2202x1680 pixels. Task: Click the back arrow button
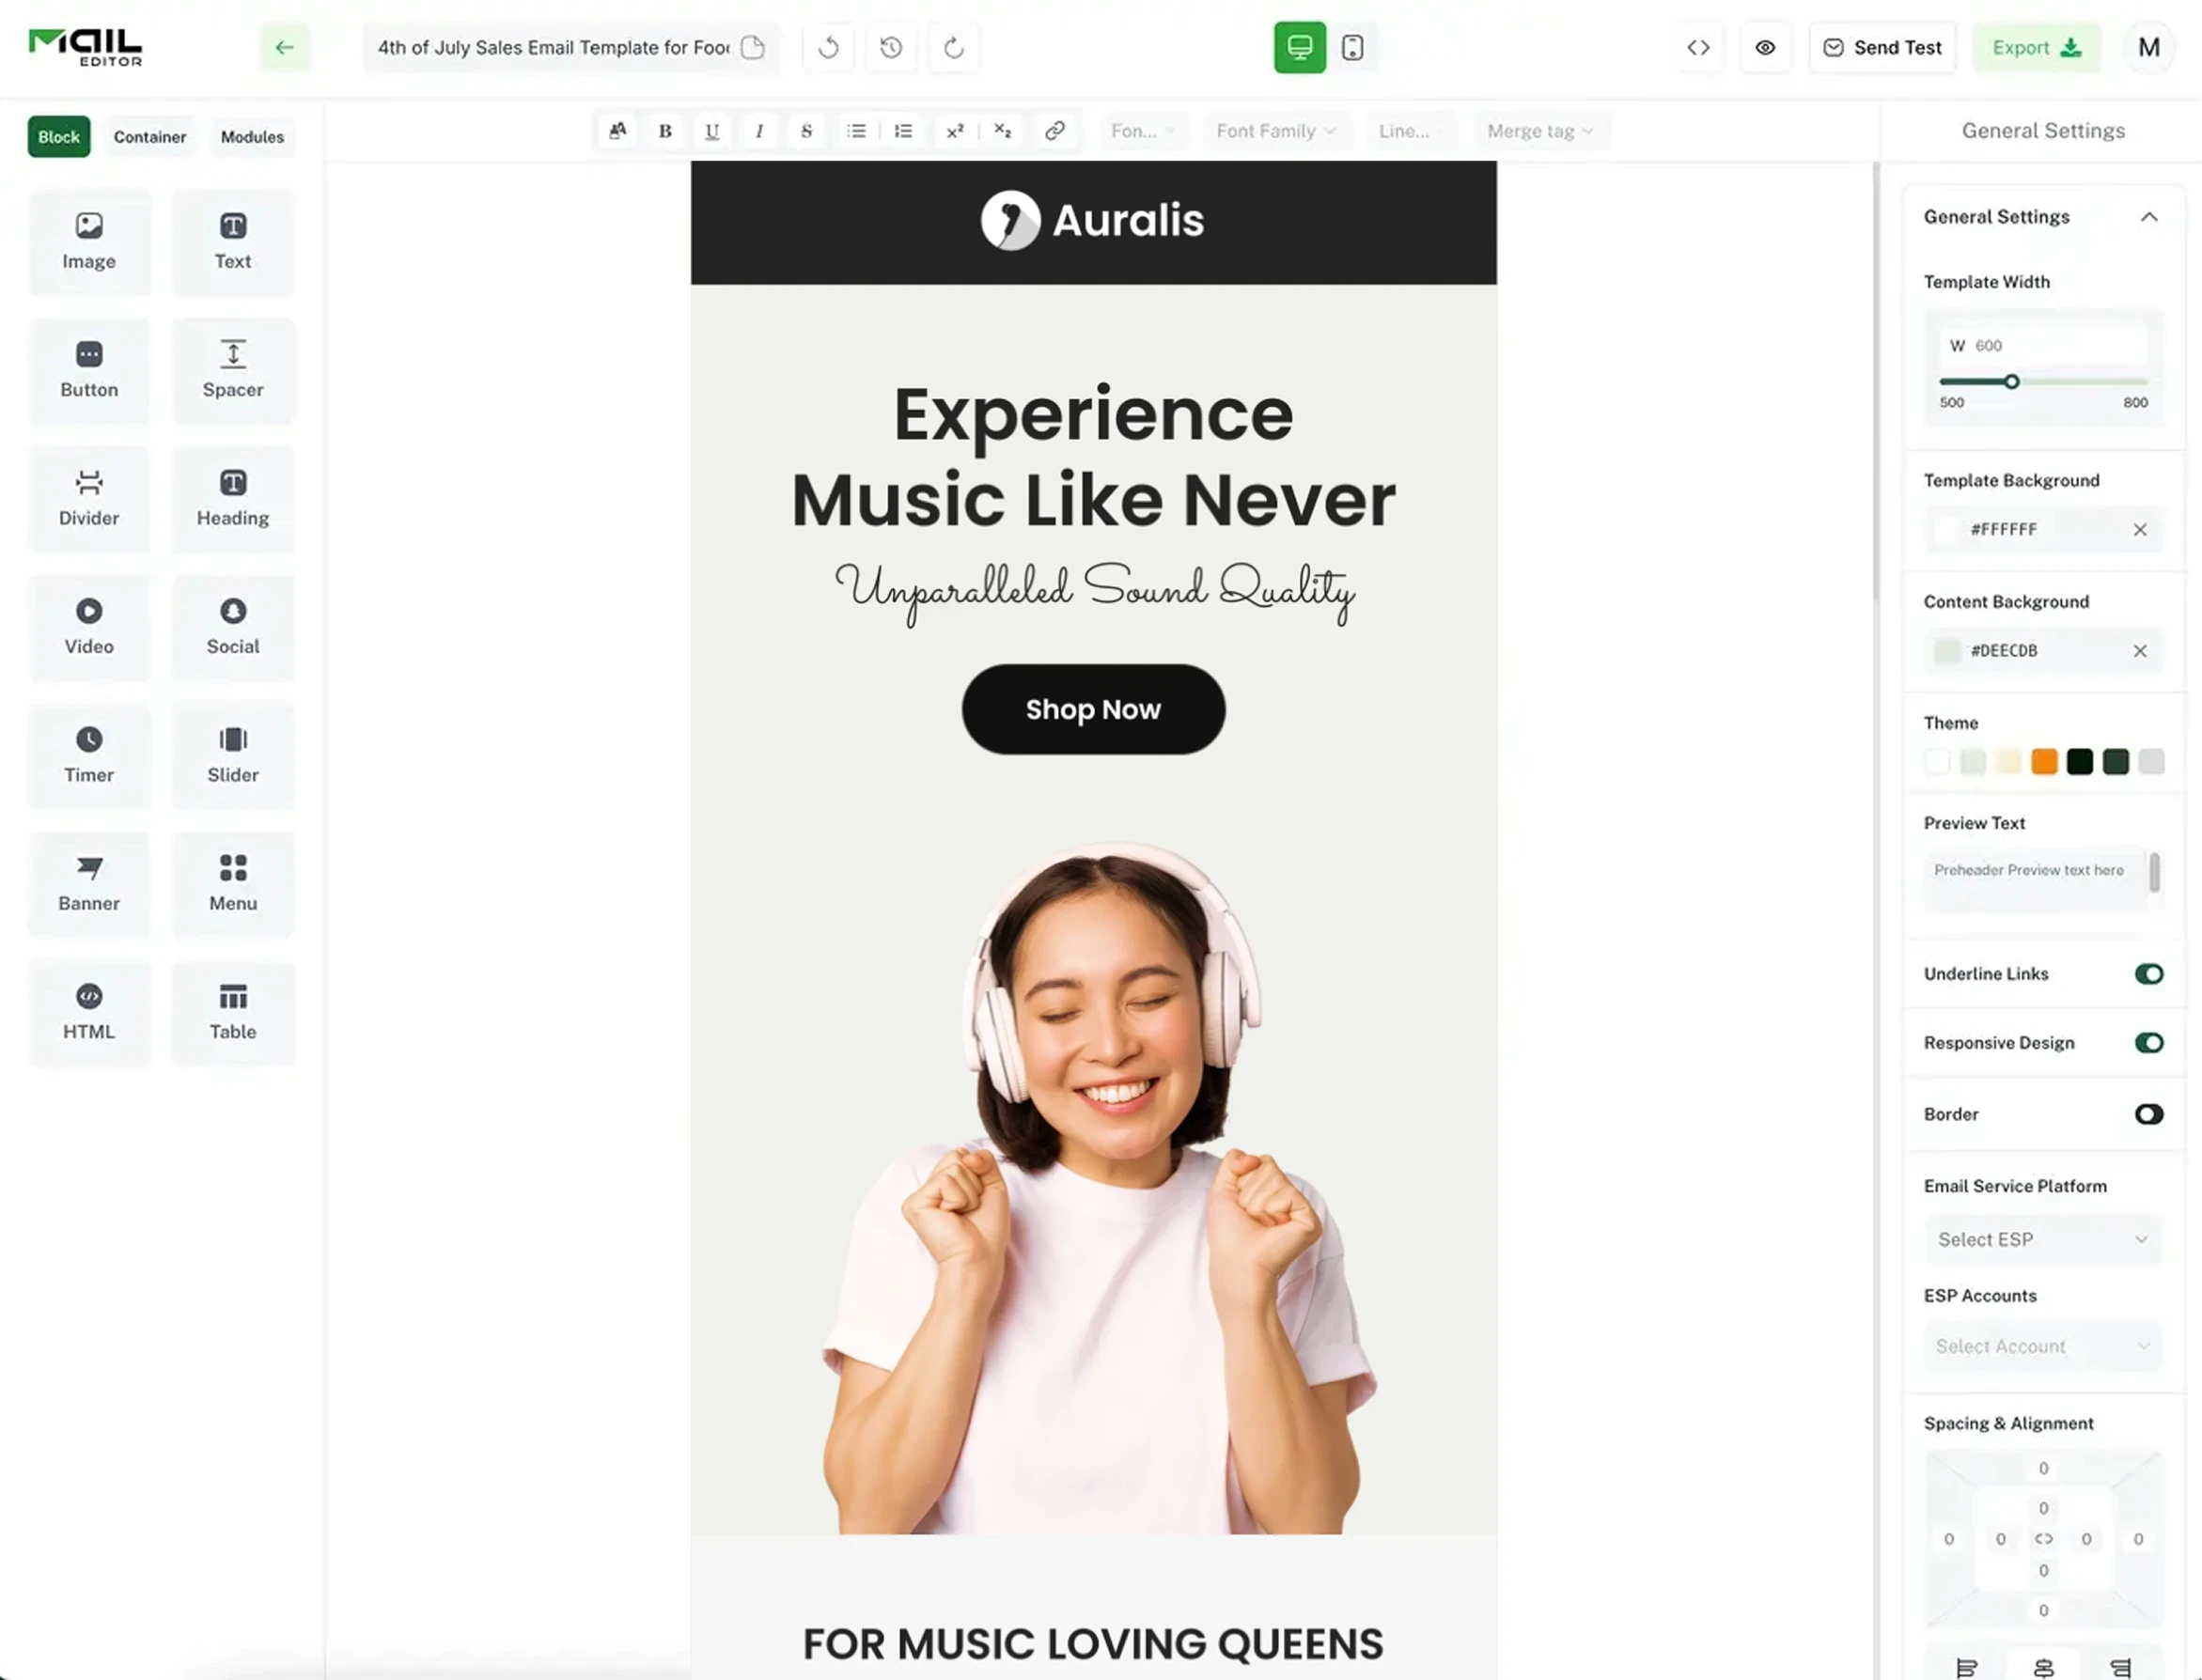[285, 47]
